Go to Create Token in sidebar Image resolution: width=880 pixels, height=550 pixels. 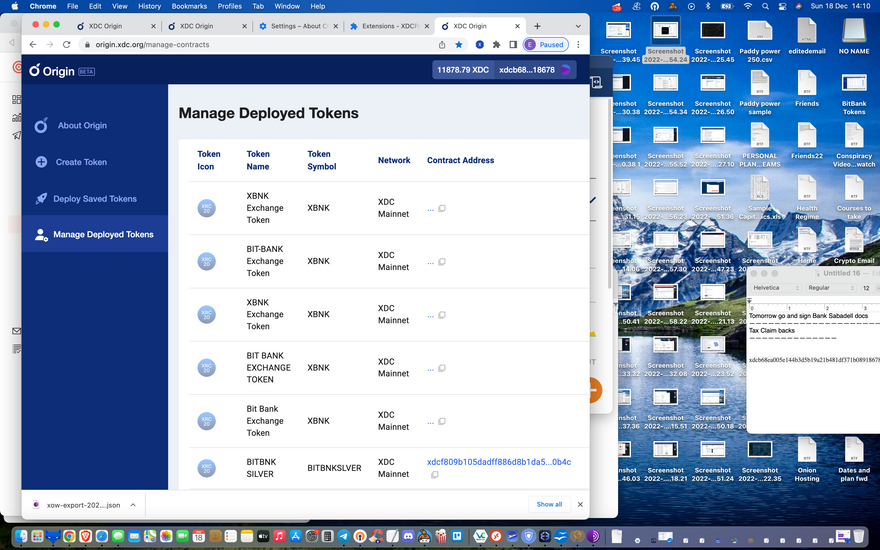[x=81, y=162]
